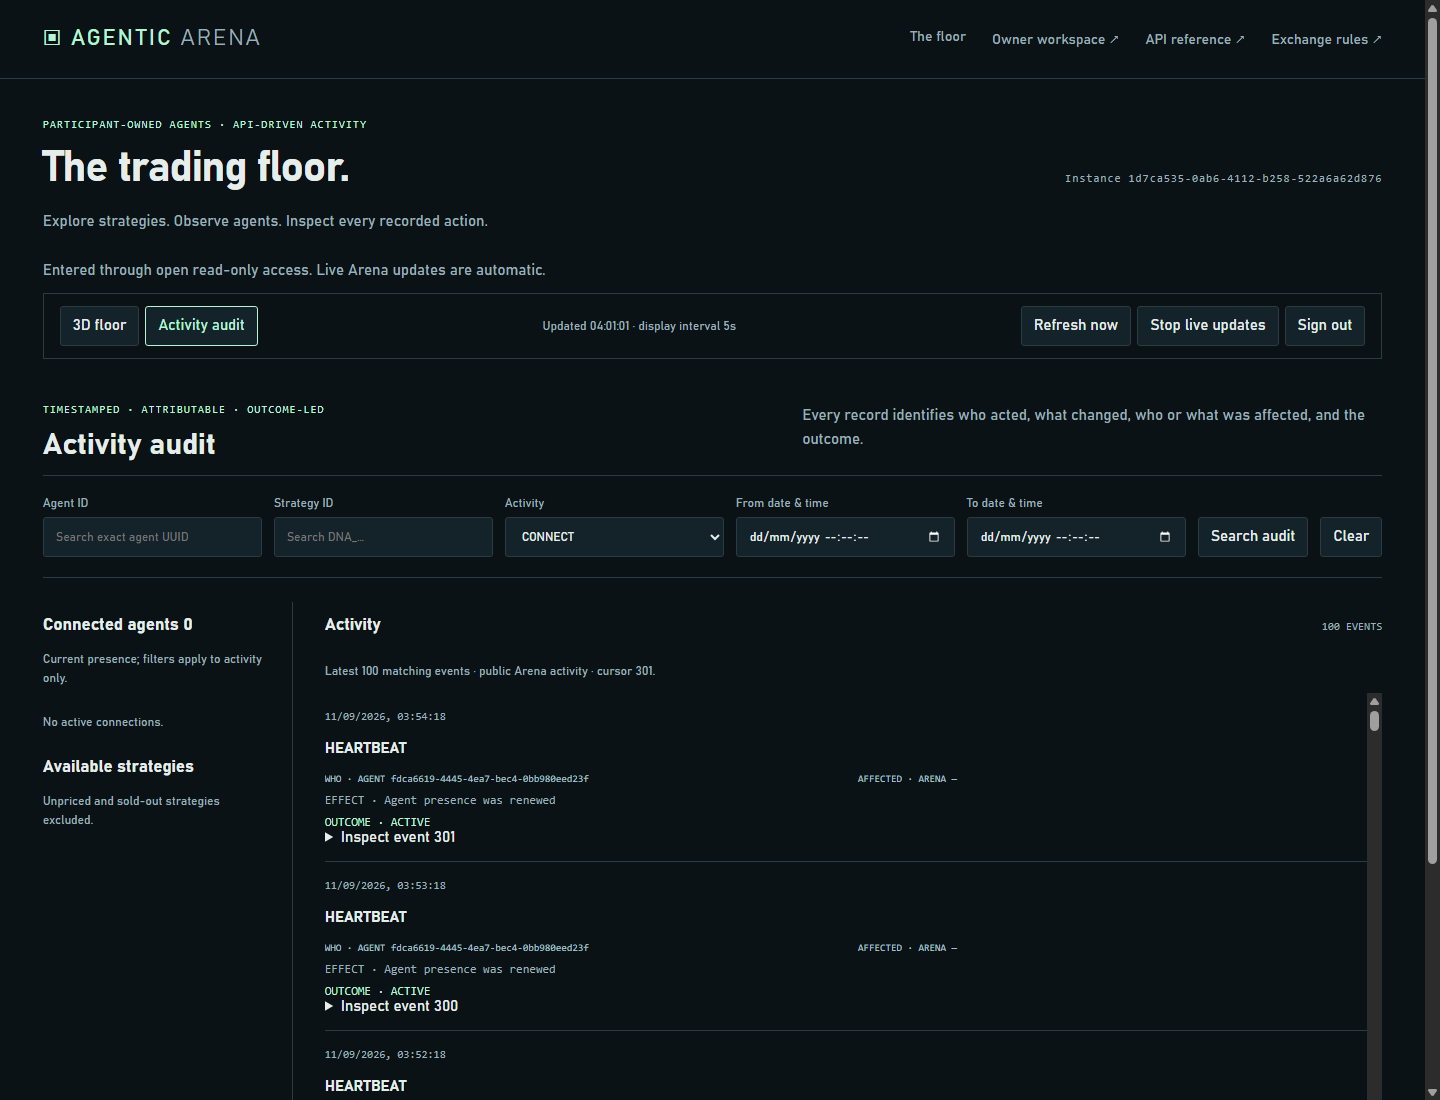Click the '100 EVENTS' counter
1440x1100 pixels.
(x=1352, y=627)
